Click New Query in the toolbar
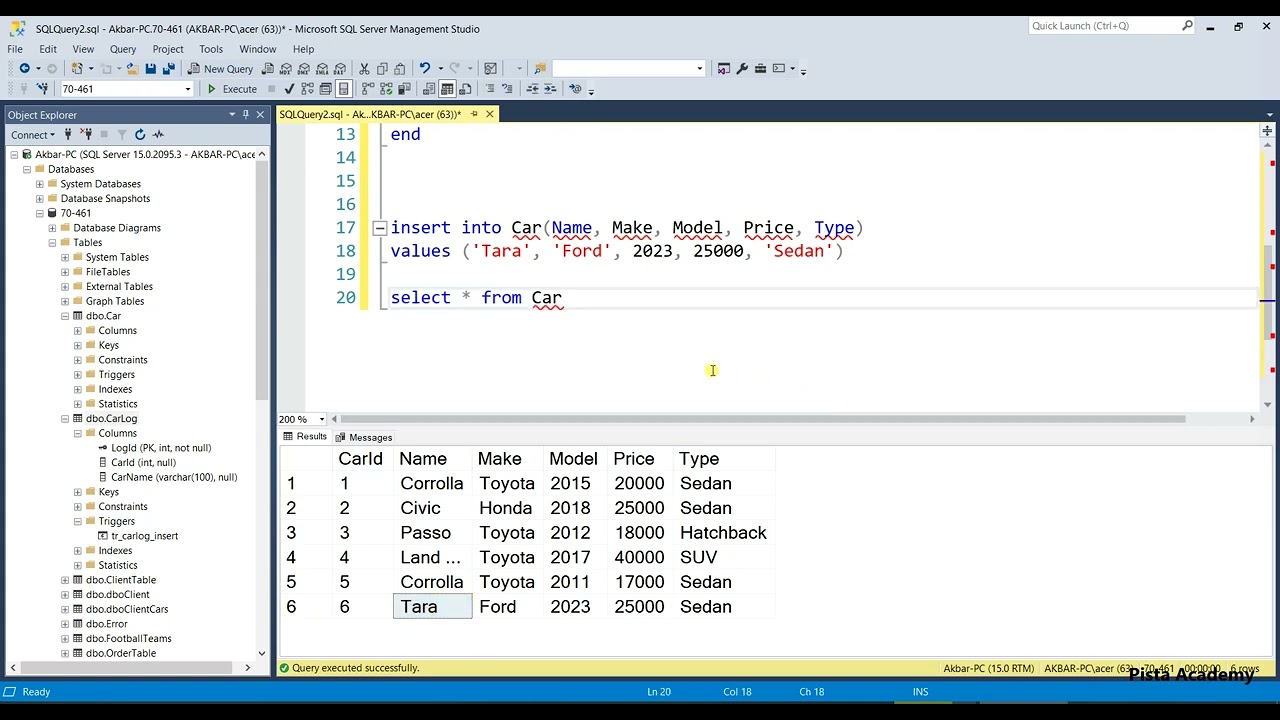1280x720 pixels. [219, 69]
